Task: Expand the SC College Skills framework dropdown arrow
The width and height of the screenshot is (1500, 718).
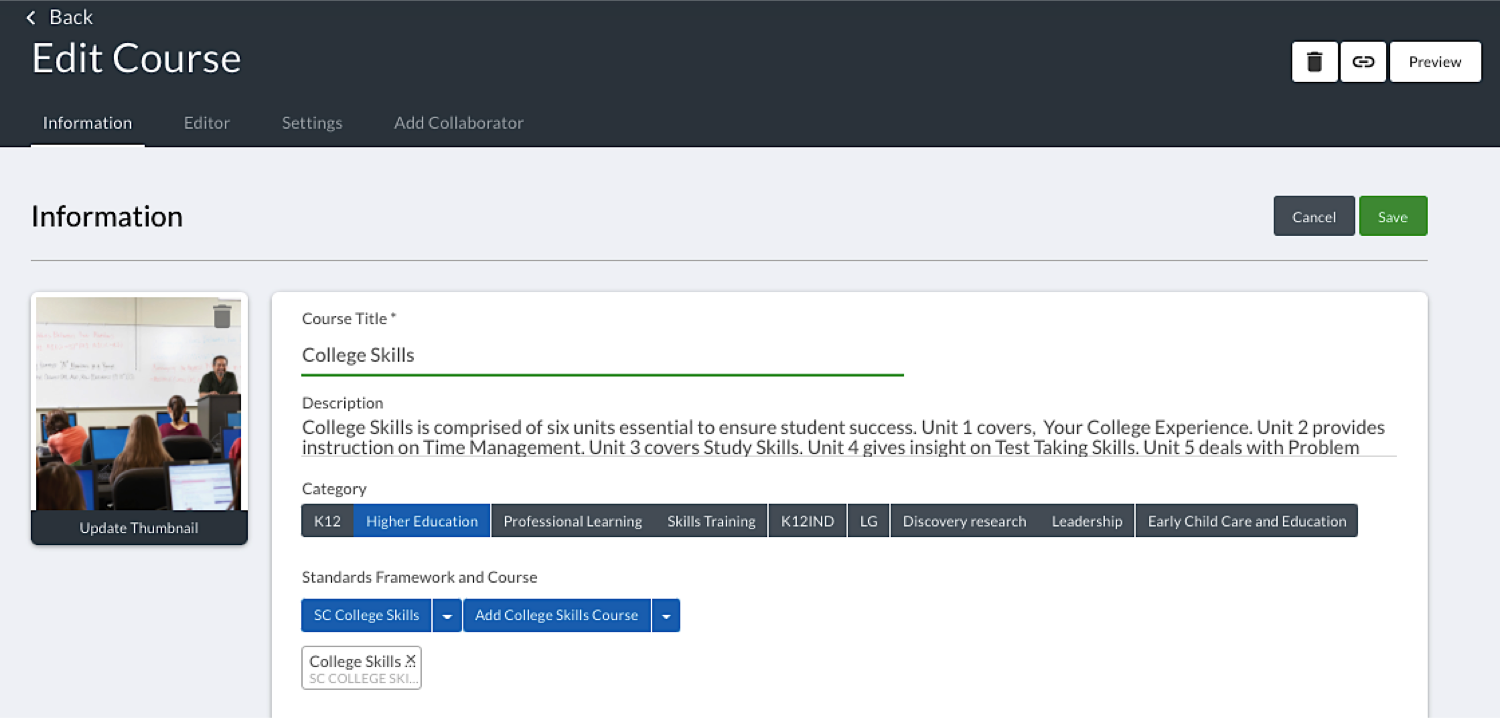Action: click(x=446, y=615)
